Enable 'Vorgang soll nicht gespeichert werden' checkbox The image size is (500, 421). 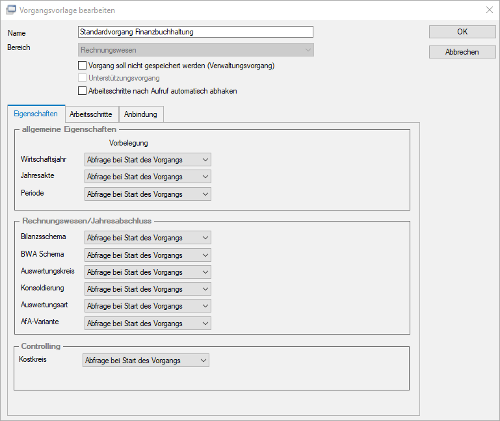click(82, 65)
